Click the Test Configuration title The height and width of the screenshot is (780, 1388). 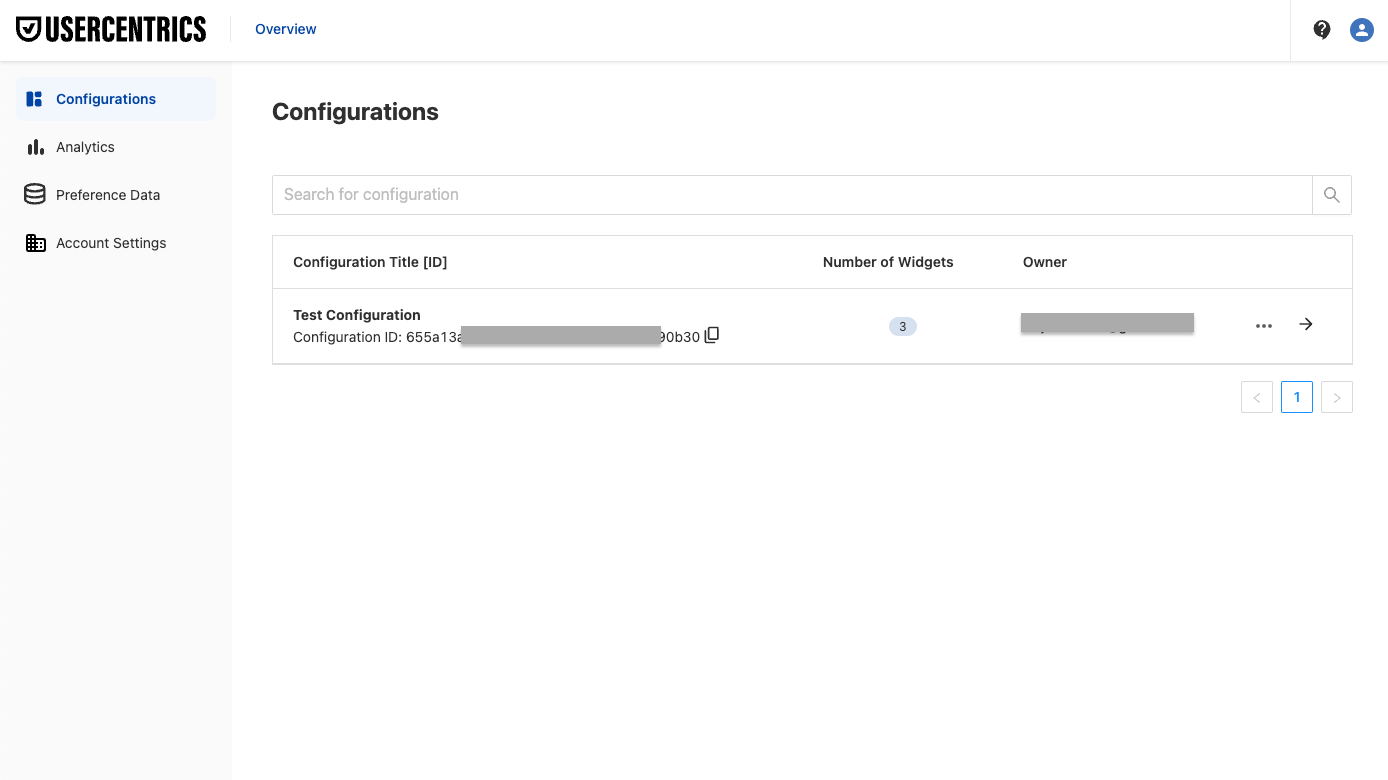point(357,315)
